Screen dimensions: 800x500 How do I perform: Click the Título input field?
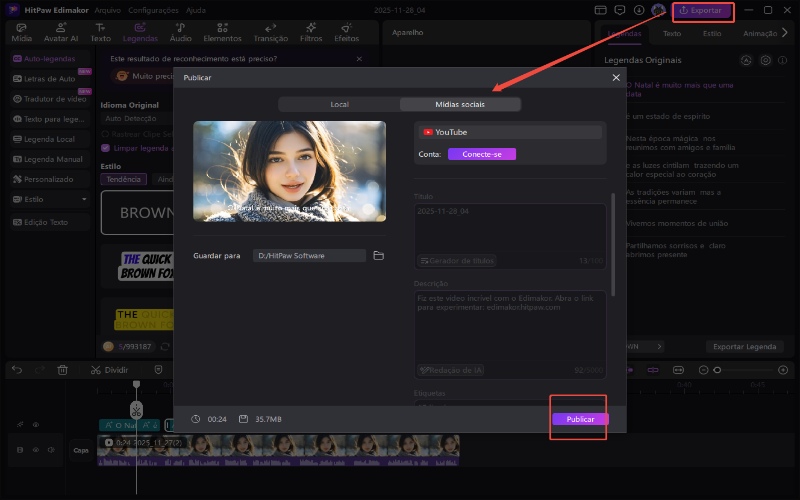(509, 228)
